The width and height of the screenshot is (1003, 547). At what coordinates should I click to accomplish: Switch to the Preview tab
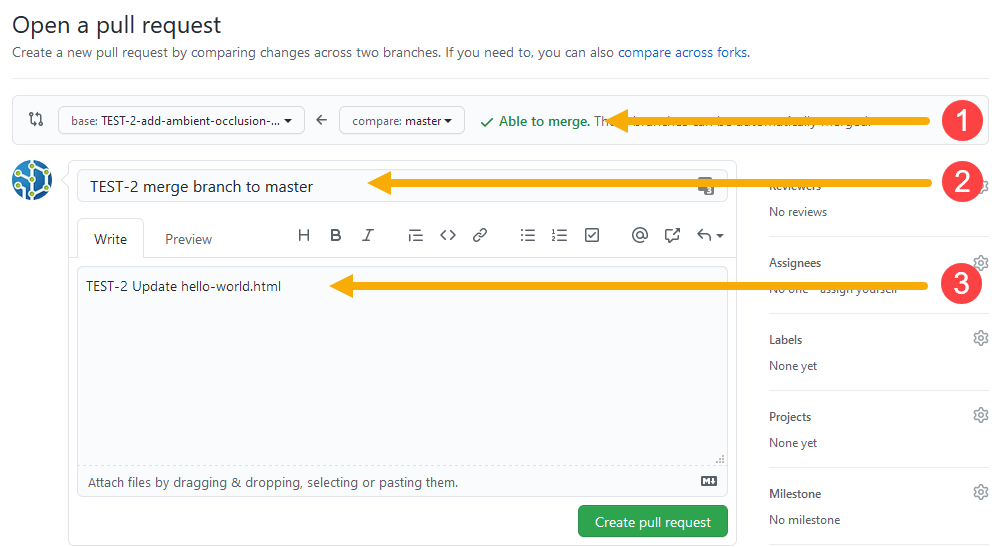pyautogui.click(x=188, y=239)
